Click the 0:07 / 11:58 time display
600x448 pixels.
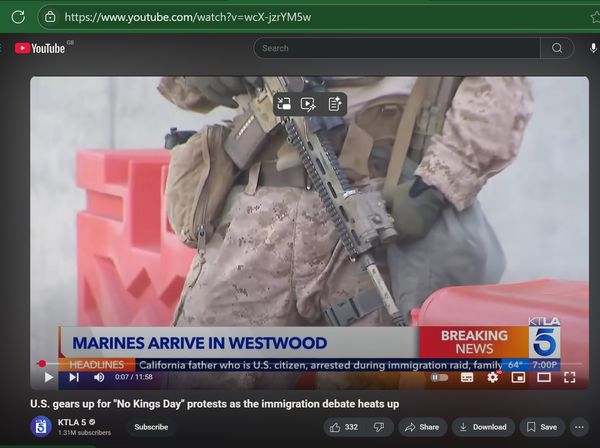click(x=134, y=377)
